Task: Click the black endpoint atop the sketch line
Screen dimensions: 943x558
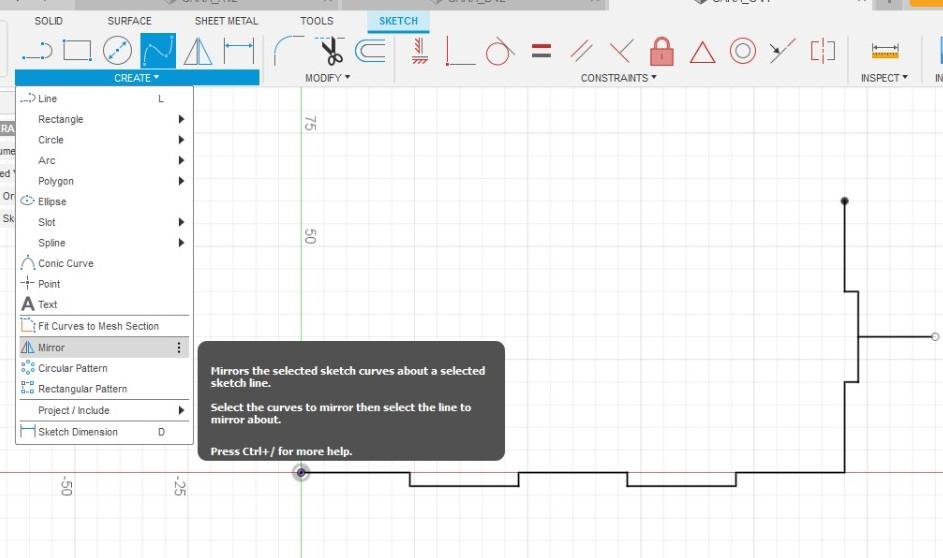Action: point(844,201)
